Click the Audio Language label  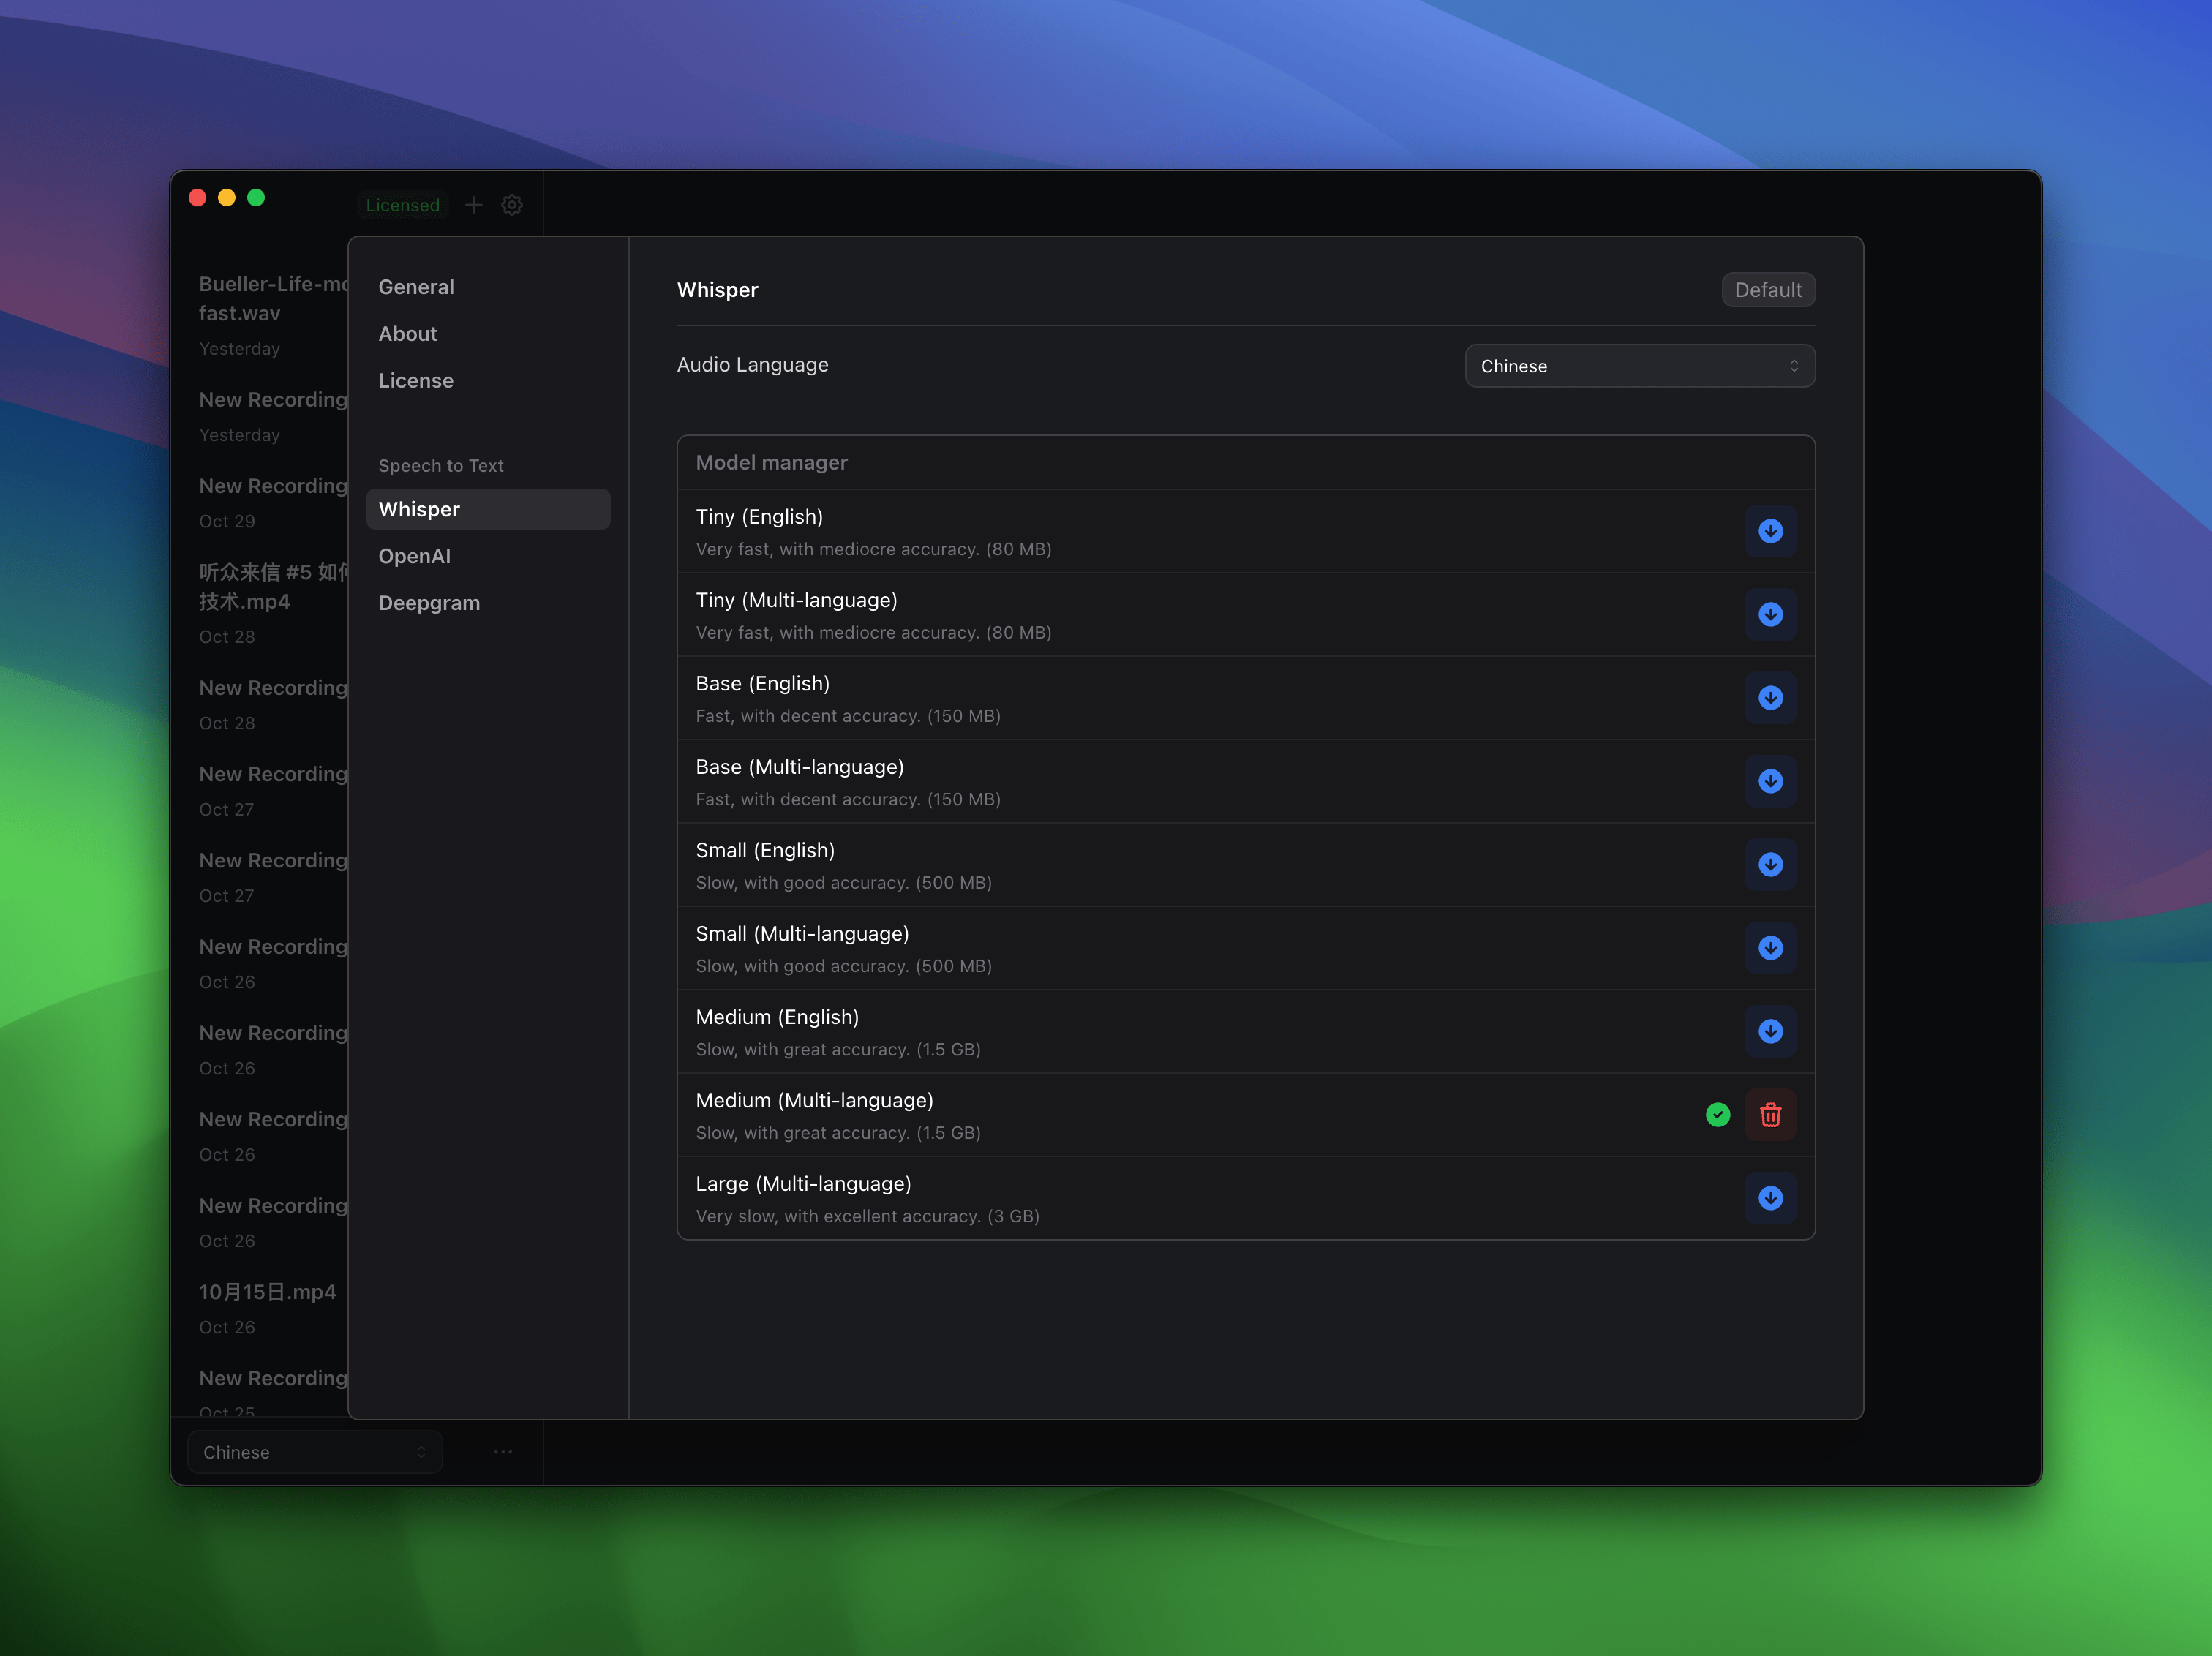pos(752,365)
